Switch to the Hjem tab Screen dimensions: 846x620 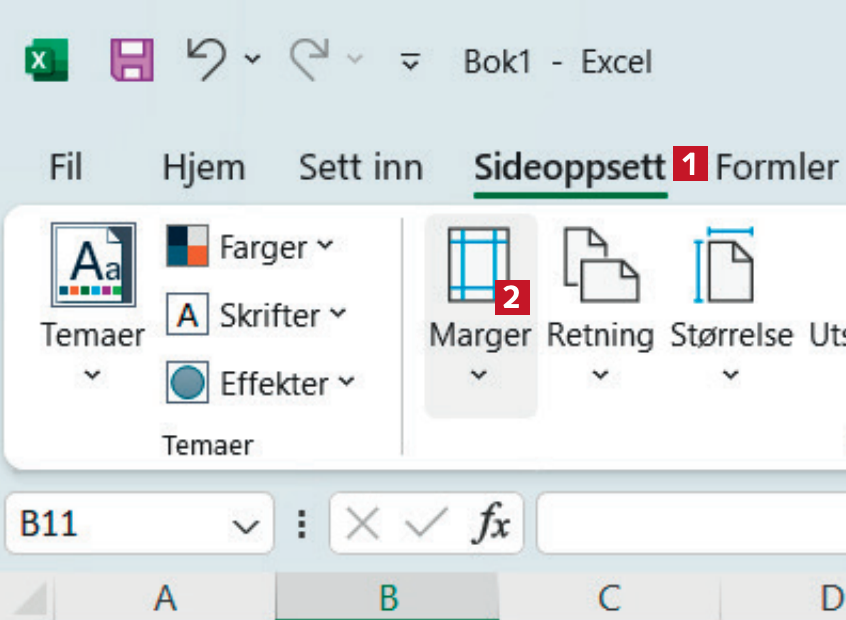point(203,167)
